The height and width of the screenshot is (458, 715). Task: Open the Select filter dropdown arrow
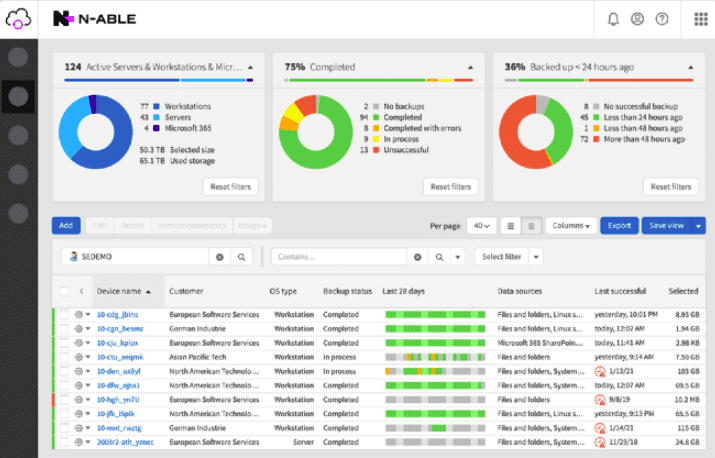(x=536, y=257)
